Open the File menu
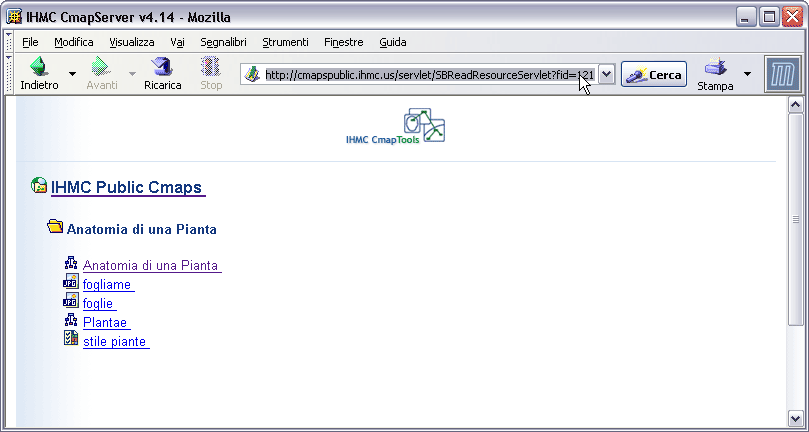 tap(30, 42)
